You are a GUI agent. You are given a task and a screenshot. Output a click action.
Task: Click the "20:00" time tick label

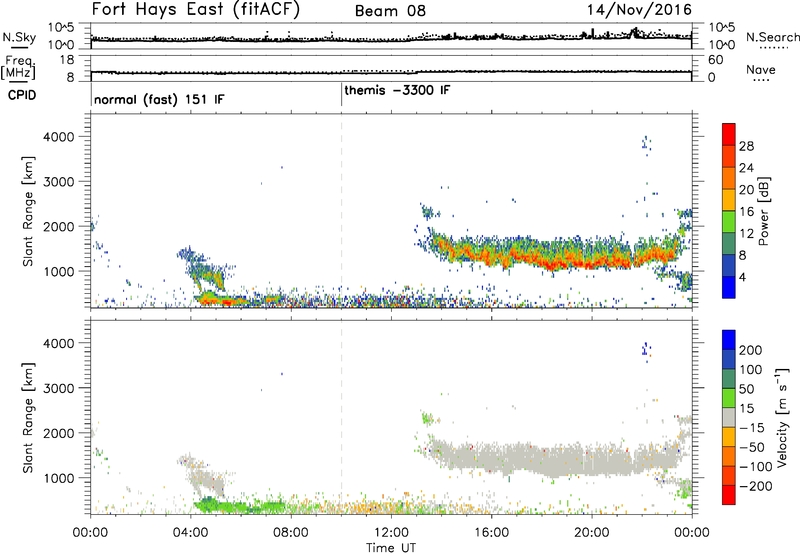tap(591, 533)
